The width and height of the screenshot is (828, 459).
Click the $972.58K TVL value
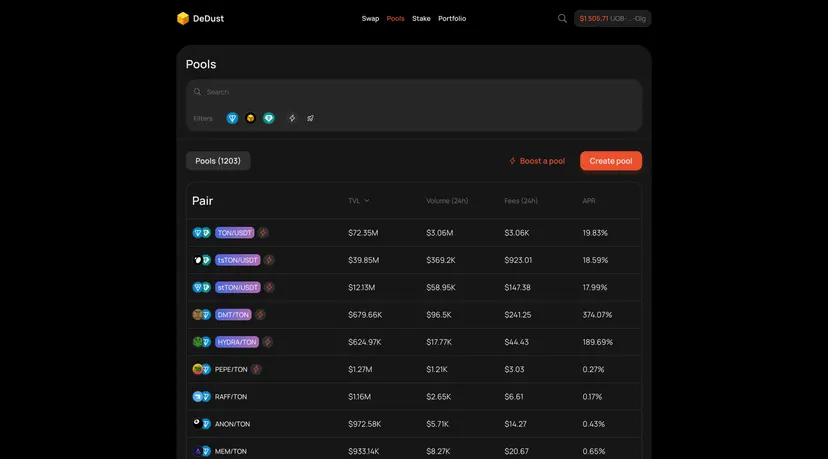365,424
